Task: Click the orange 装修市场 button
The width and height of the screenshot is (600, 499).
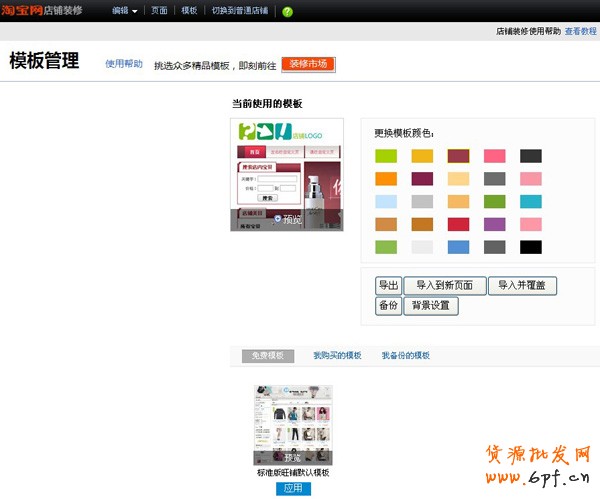Action: (308, 64)
